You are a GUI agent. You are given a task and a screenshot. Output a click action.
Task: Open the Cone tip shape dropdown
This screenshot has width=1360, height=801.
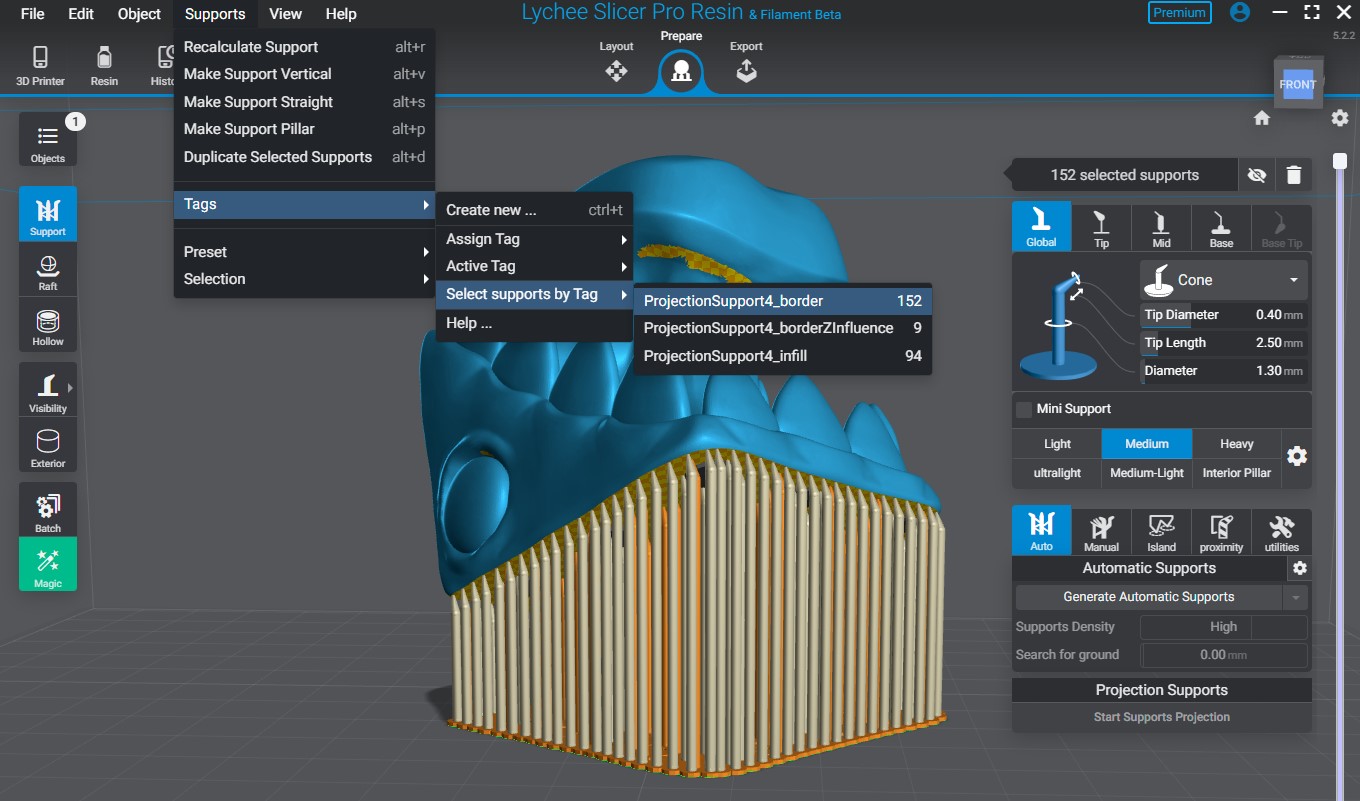pyautogui.click(x=1224, y=280)
